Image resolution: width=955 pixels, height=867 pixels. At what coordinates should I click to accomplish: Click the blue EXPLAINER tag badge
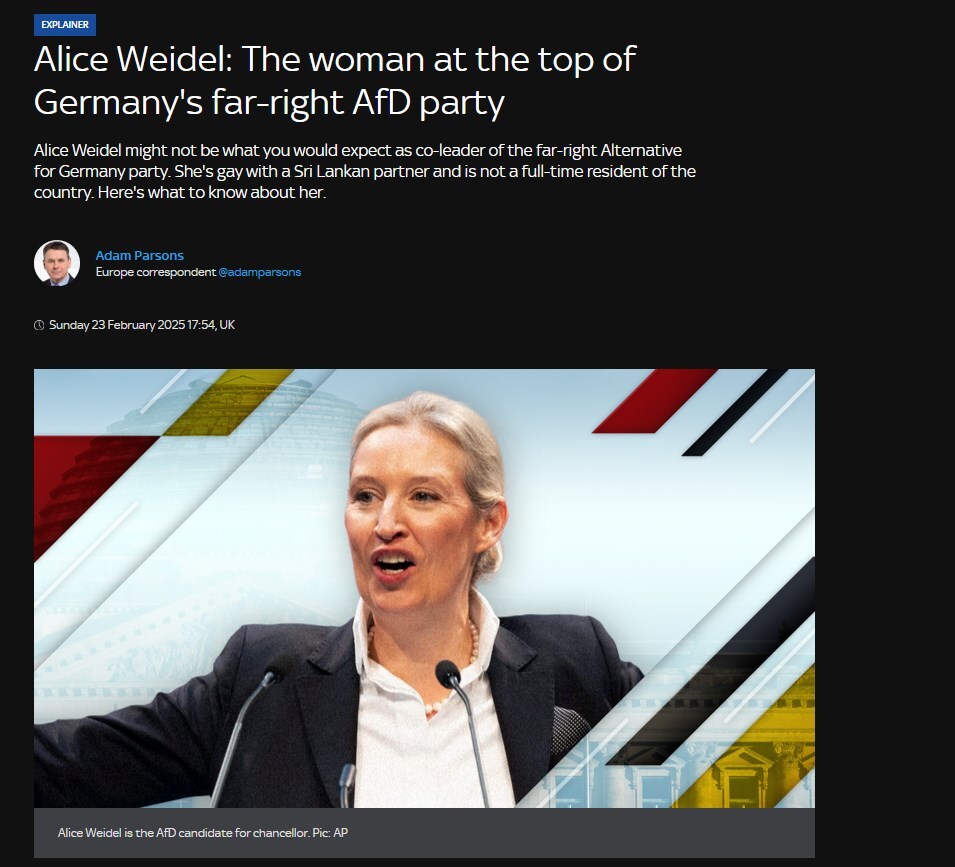(x=65, y=25)
